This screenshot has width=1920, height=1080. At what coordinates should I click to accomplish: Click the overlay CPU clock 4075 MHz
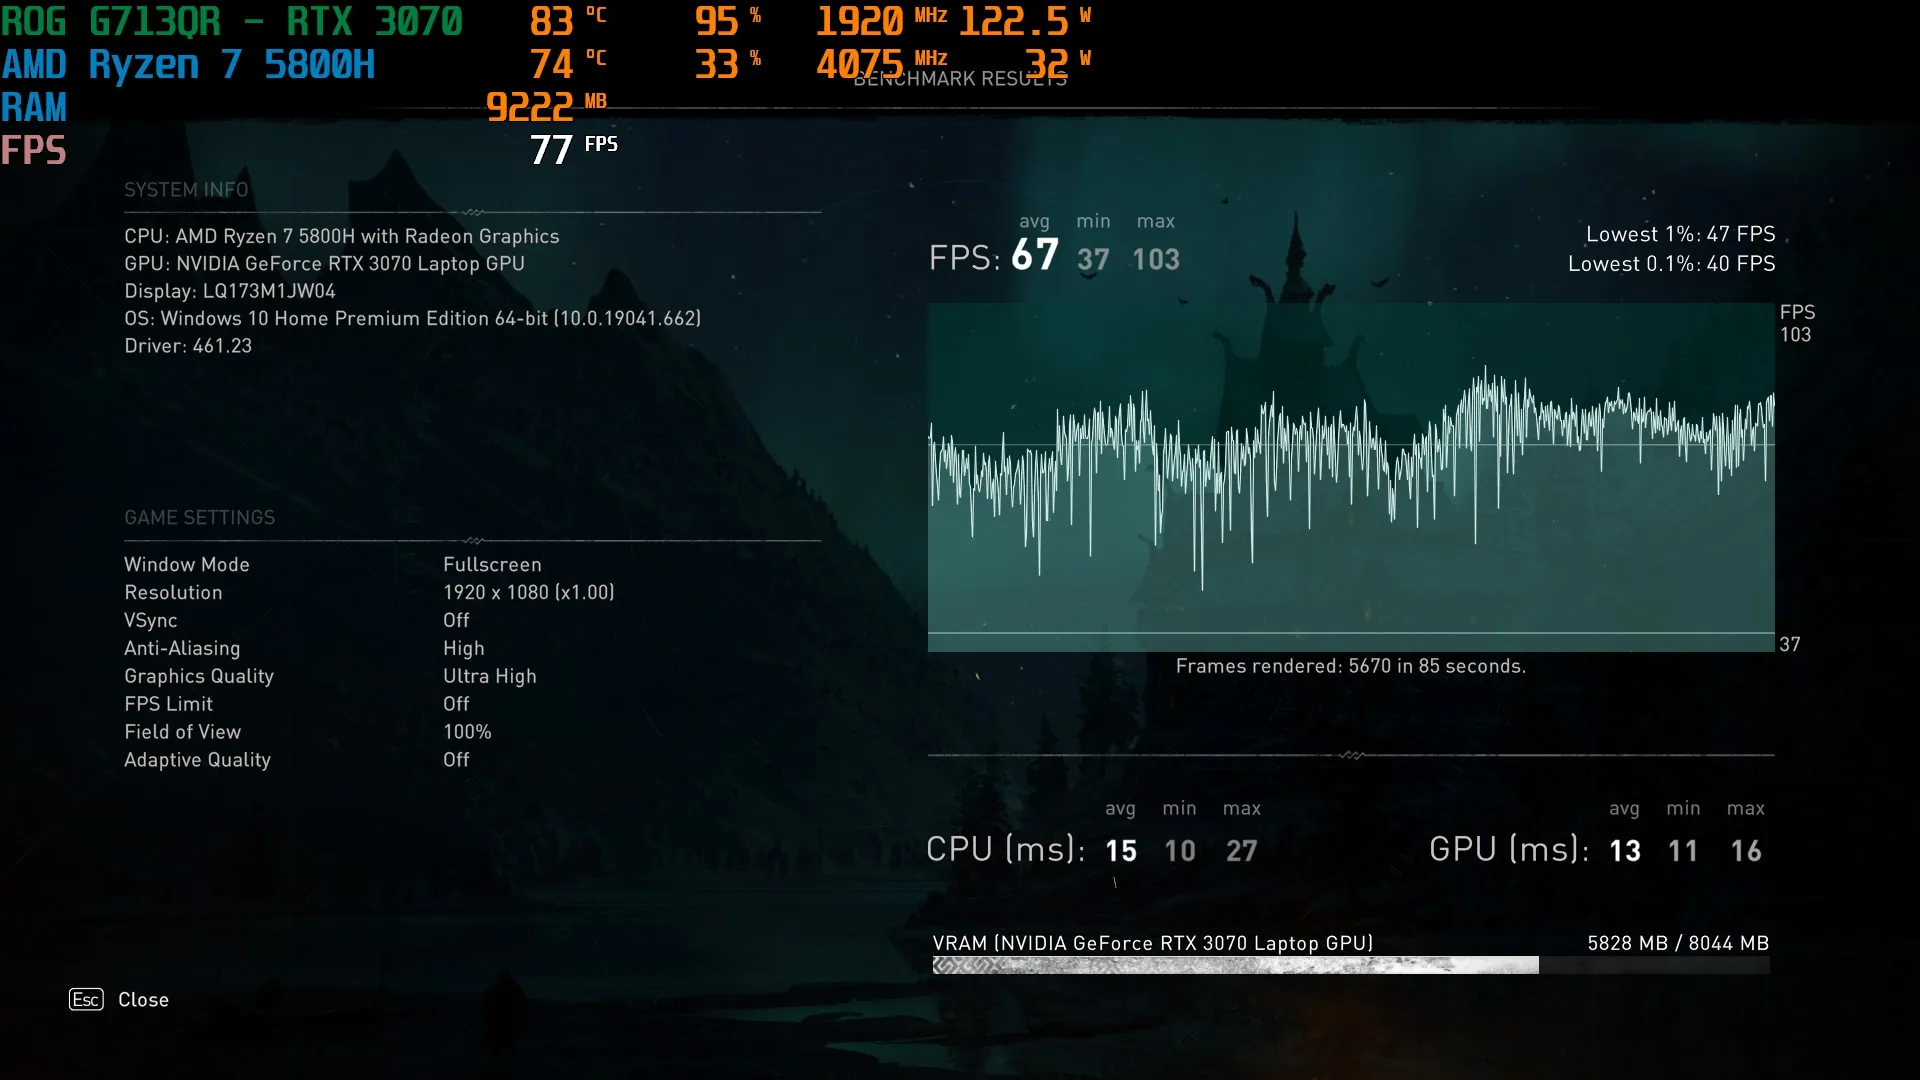[881, 65]
